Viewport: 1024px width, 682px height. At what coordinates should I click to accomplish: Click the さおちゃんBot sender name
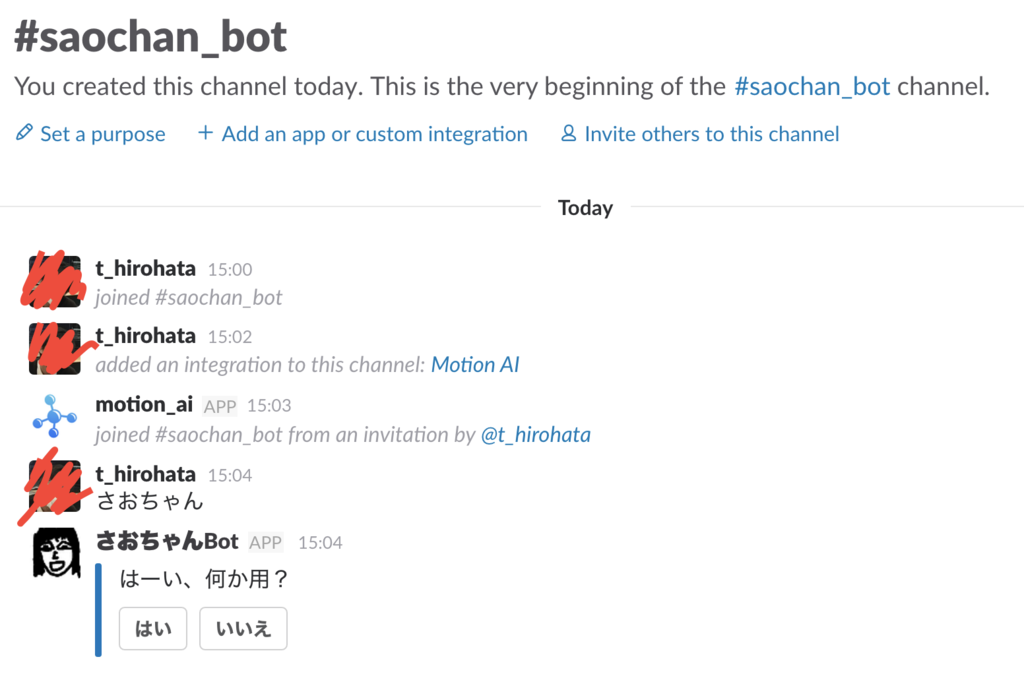(x=167, y=542)
